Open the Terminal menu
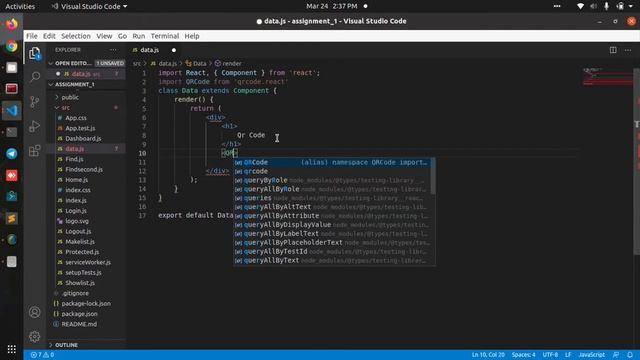 pyautogui.click(x=165, y=36)
